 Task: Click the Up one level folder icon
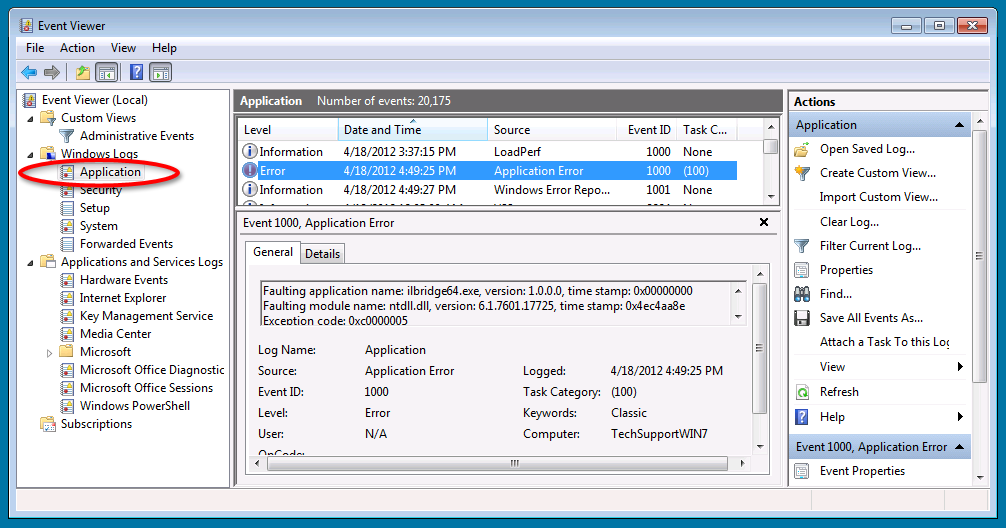point(83,72)
